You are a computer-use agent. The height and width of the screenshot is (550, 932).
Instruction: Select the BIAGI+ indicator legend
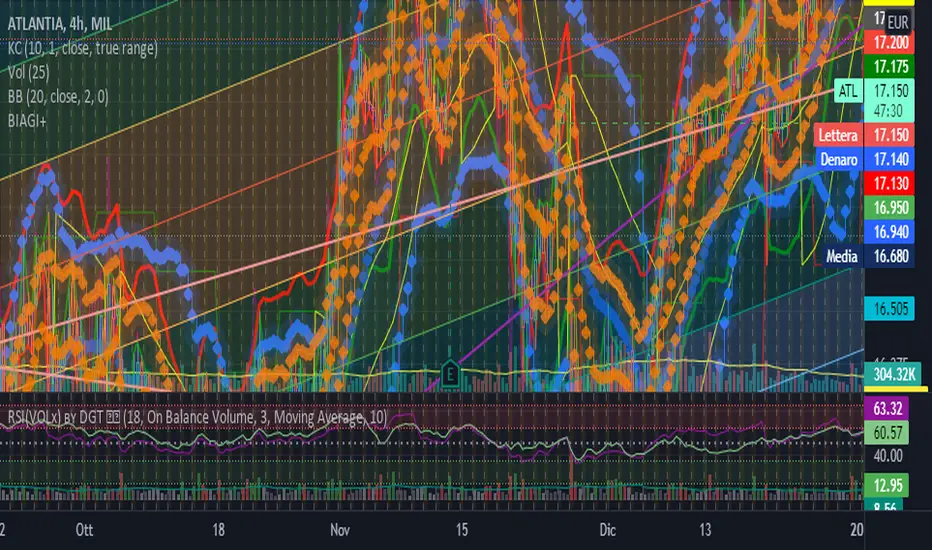[x=27, y=121]
